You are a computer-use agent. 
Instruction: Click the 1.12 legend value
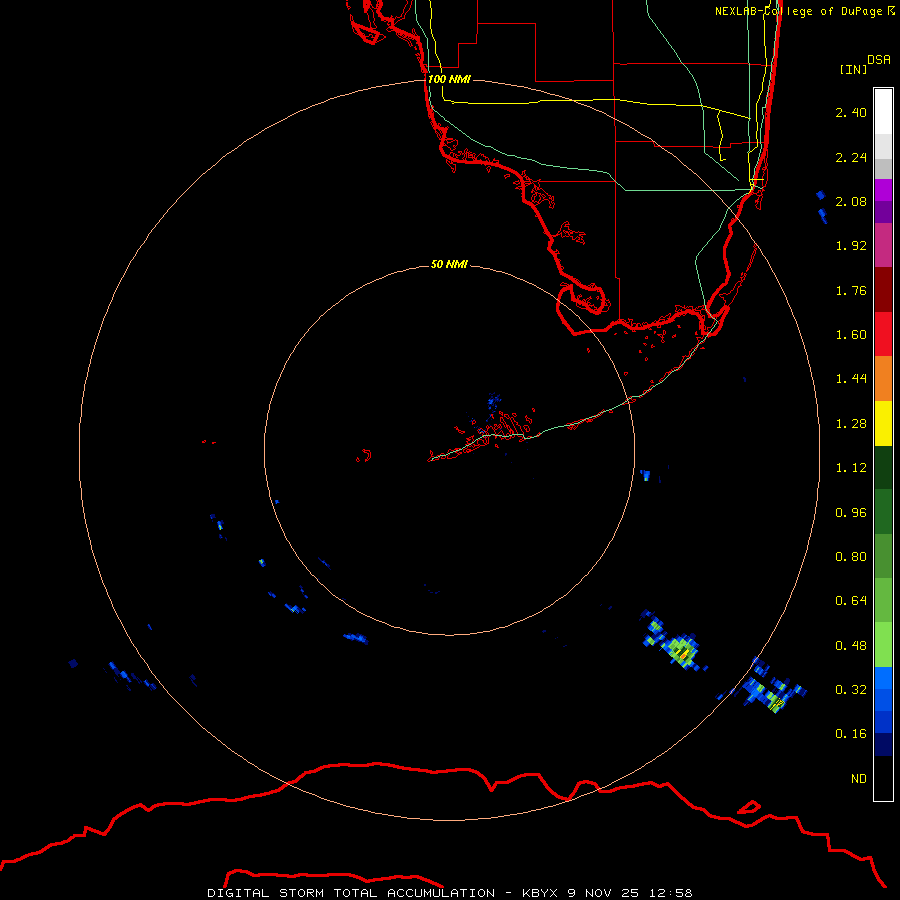pos(851,468)
